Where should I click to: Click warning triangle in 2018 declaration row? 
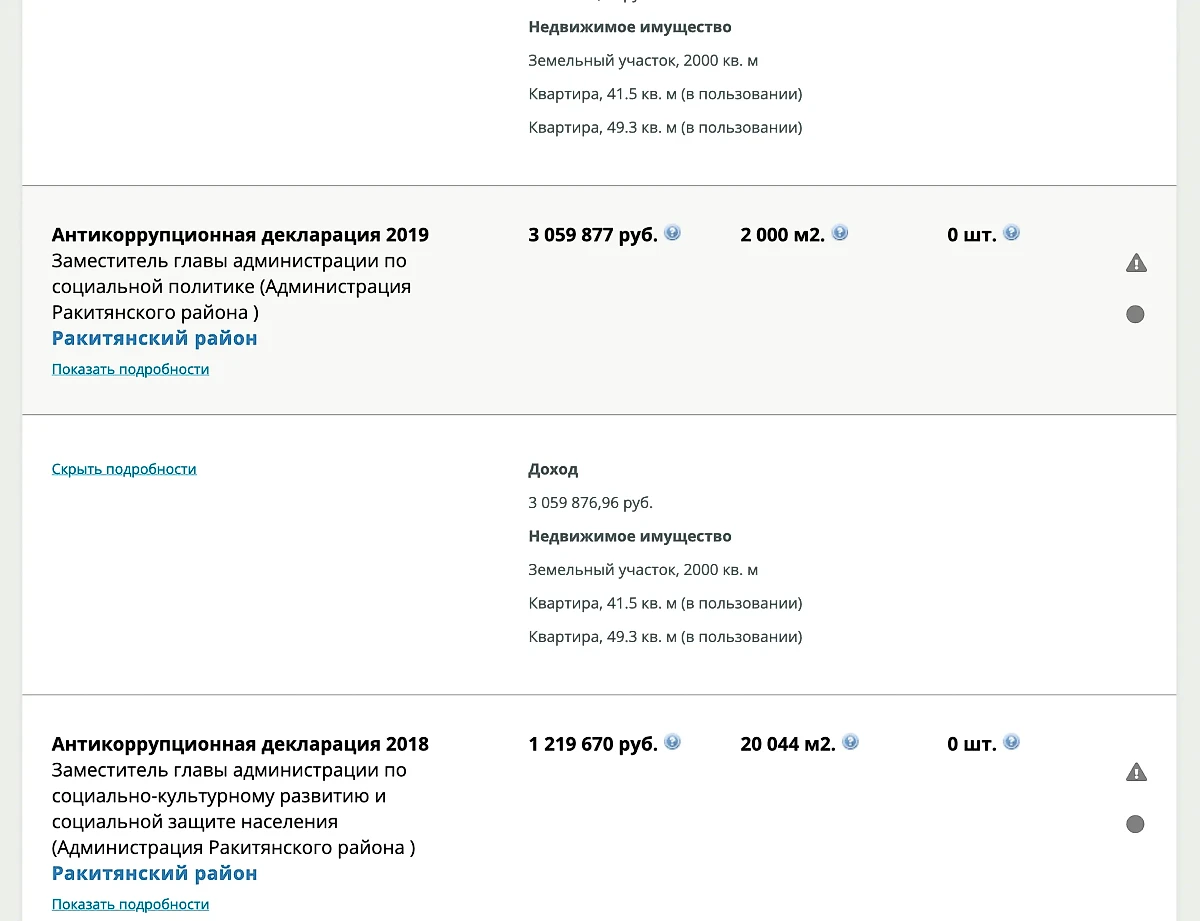click(1135, 772)
